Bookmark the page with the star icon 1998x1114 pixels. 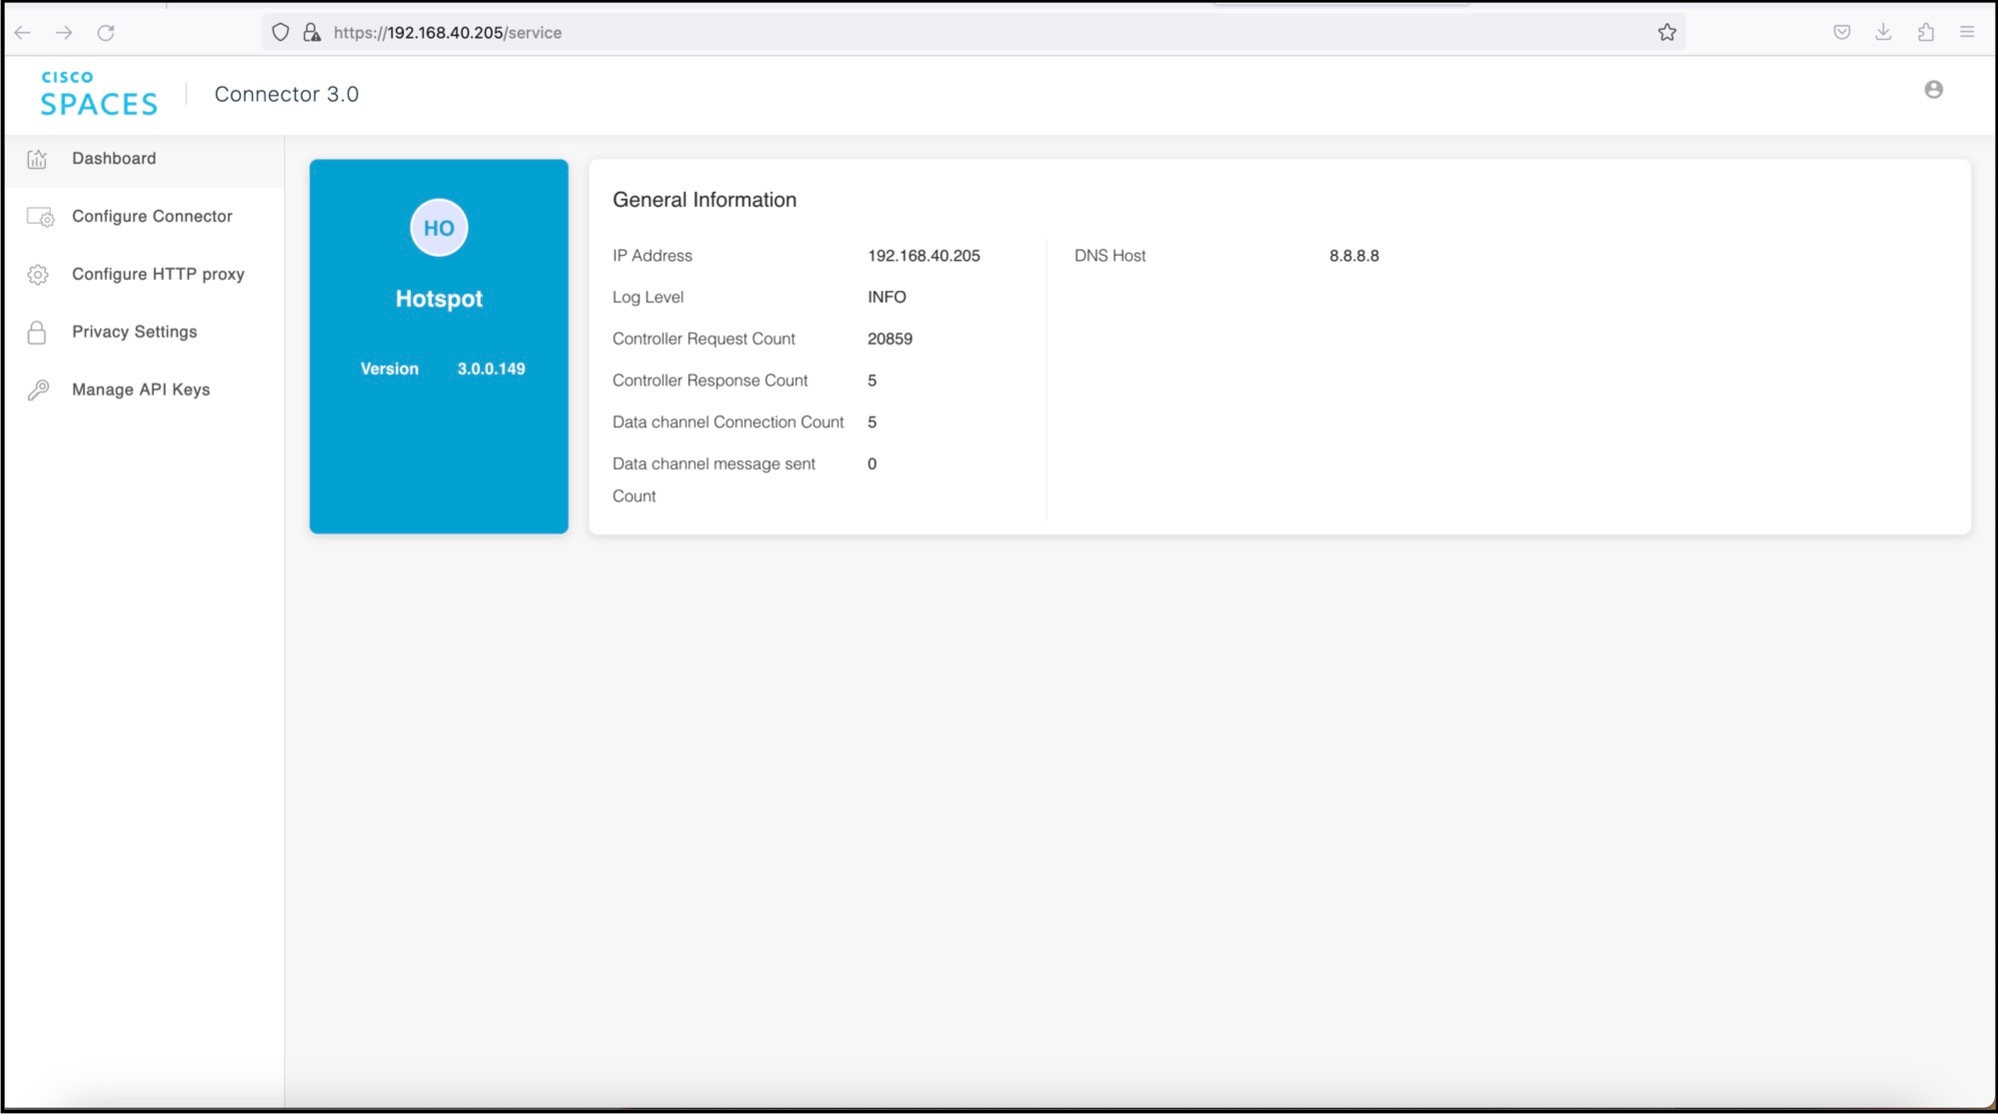1667,31
